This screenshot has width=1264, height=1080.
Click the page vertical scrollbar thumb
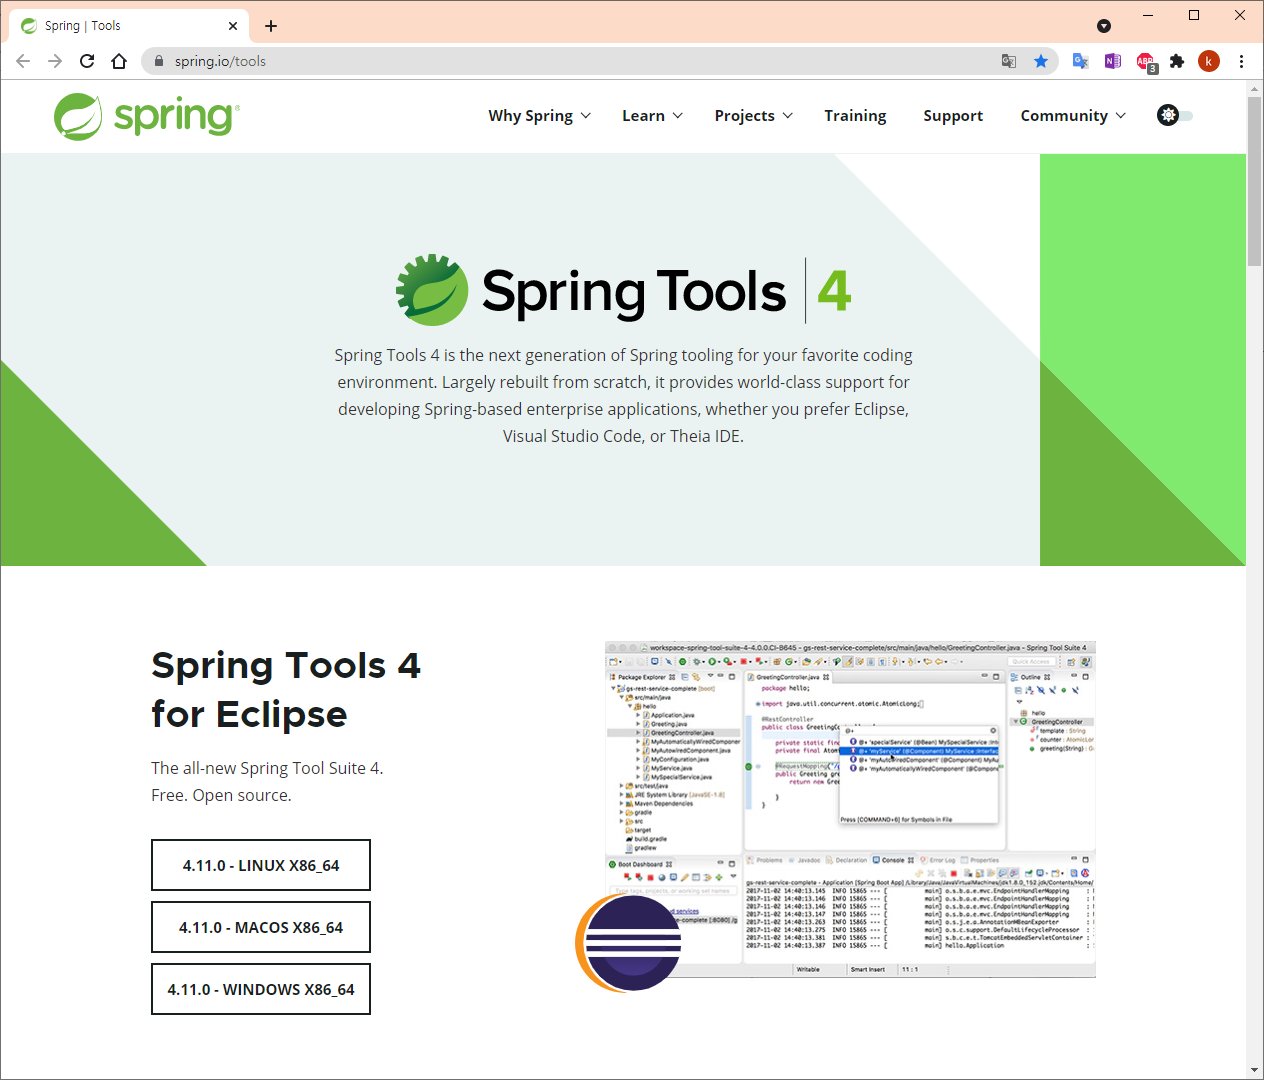coord(1255,181)
